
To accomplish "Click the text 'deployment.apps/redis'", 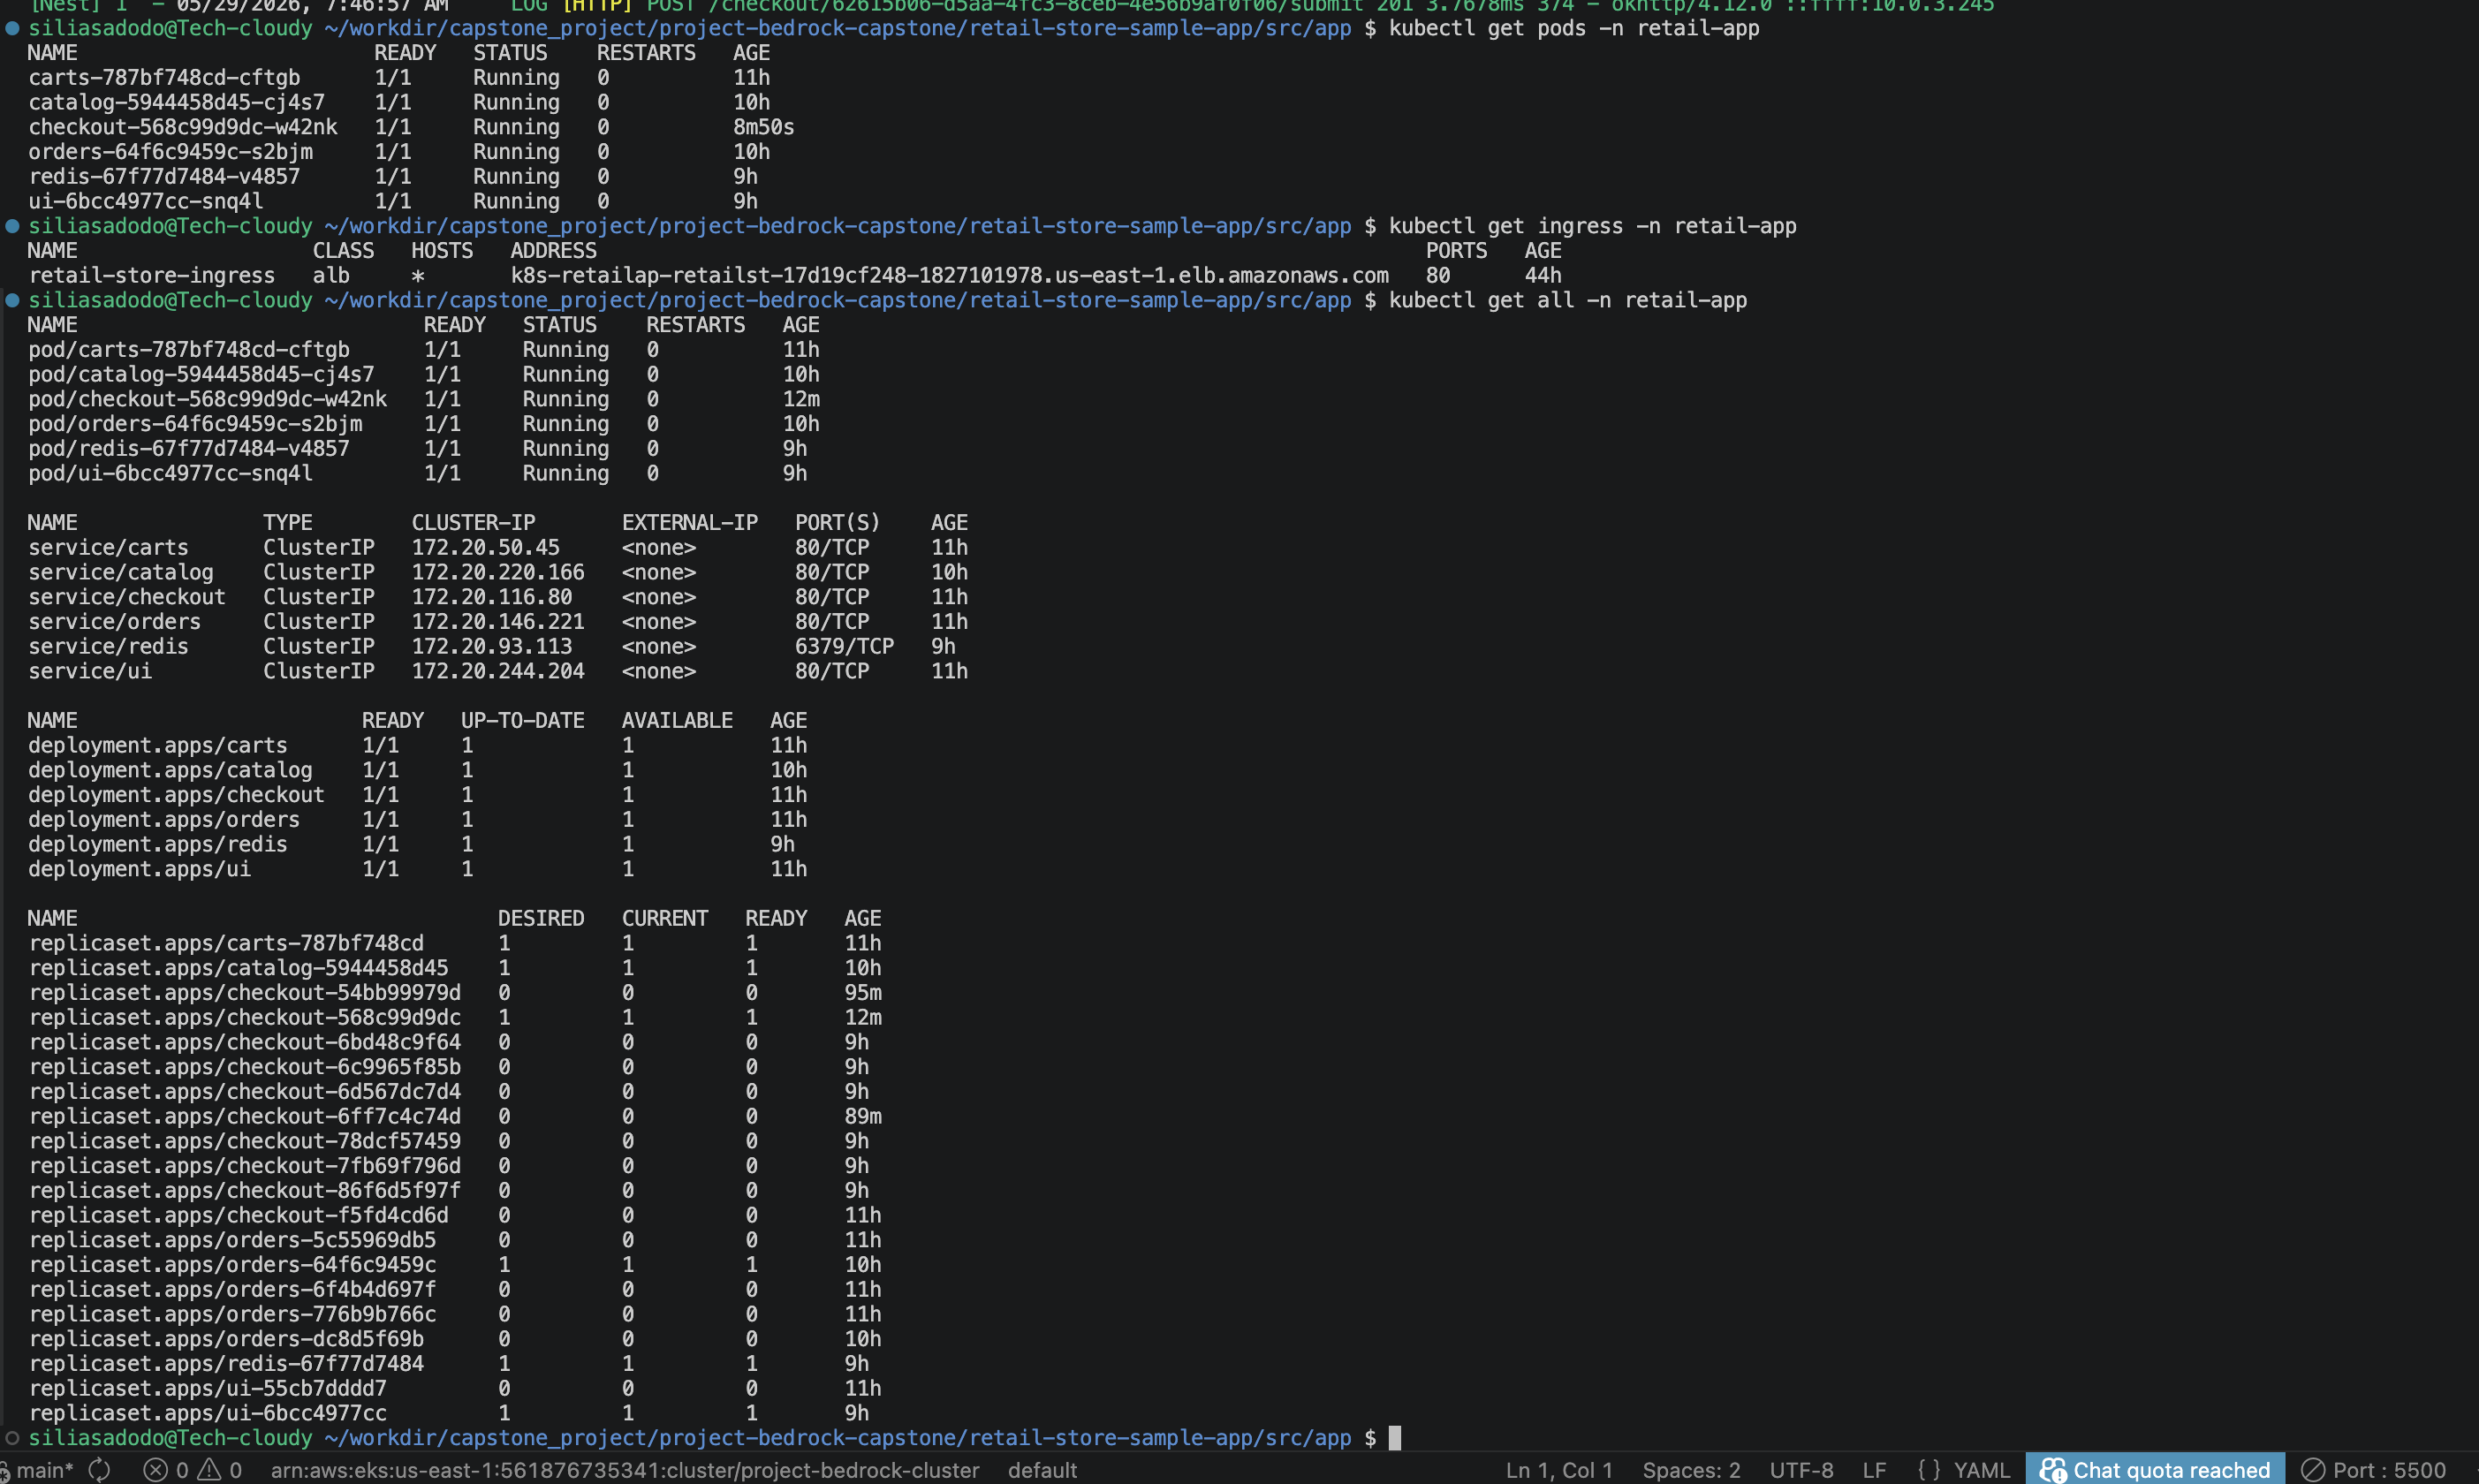I will [157, 844].
